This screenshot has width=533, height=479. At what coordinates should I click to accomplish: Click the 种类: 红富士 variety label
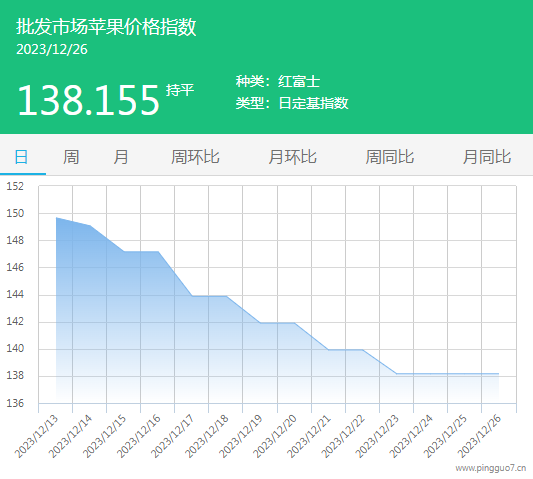[x=278, y=82]
